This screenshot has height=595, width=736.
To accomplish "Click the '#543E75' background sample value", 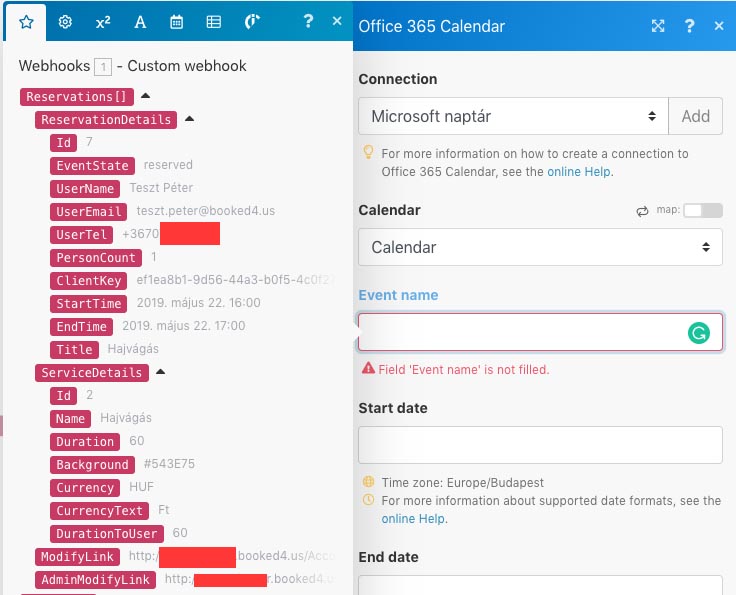I will coord(169,464).
